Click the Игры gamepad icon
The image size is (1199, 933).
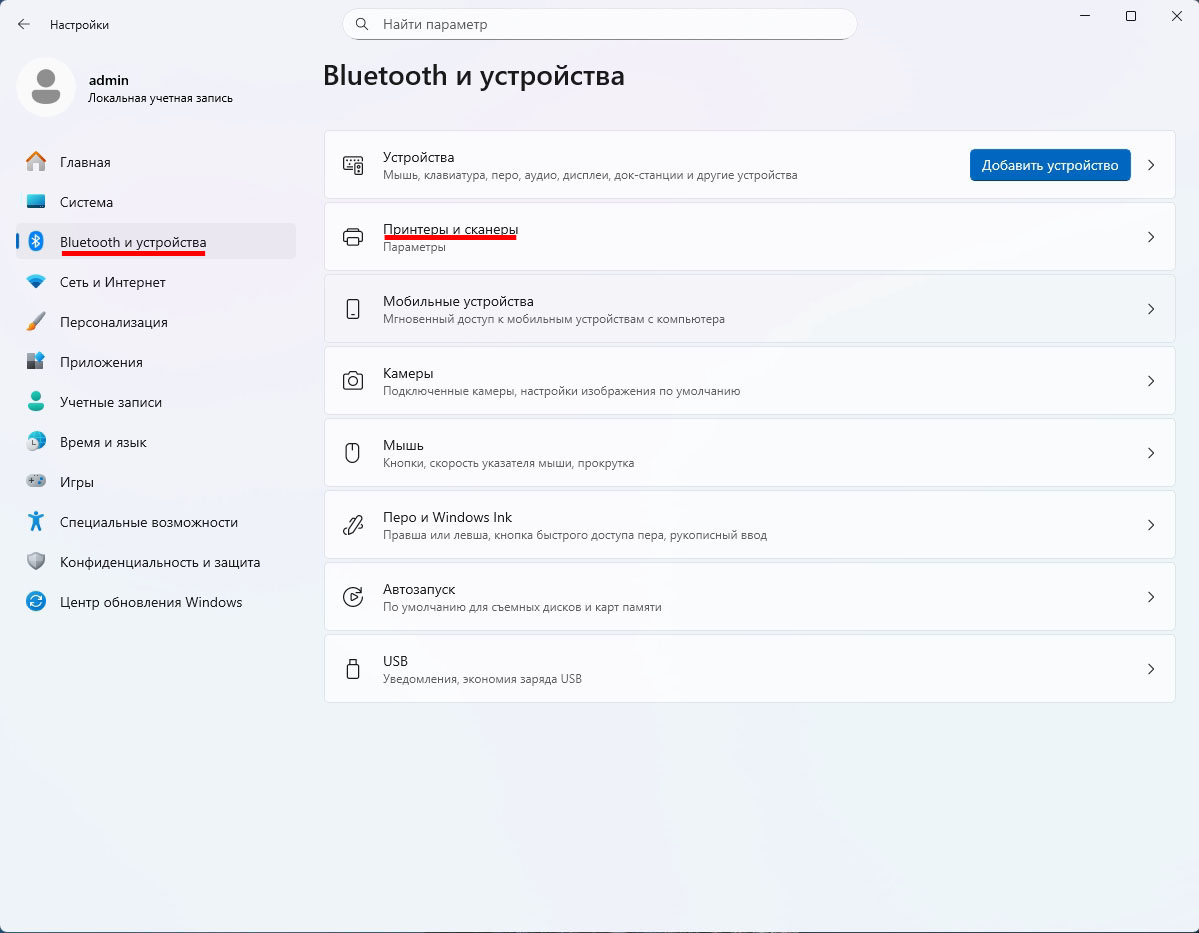(x=36, y=481)
